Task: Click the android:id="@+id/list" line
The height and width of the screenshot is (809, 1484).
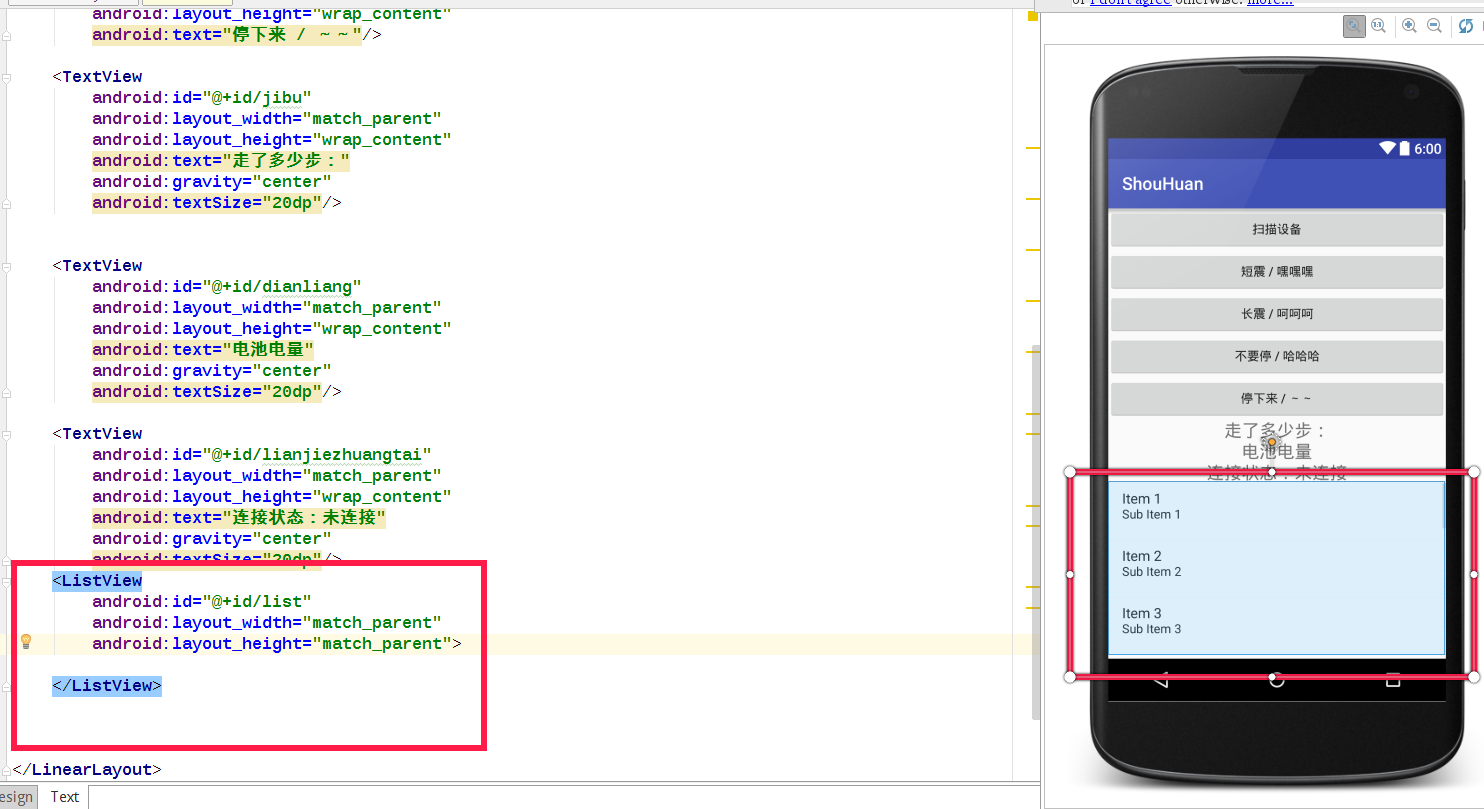Action: point(202,602)
